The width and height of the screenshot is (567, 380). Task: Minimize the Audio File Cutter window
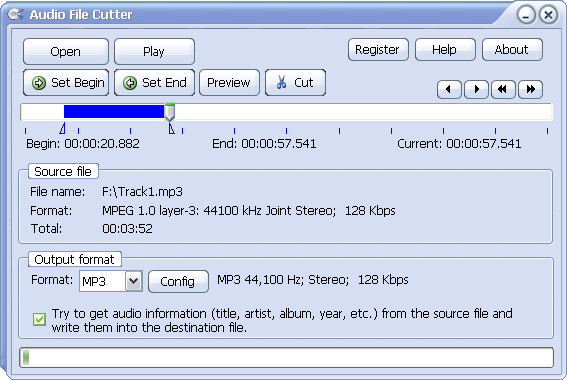click(526, 15)
